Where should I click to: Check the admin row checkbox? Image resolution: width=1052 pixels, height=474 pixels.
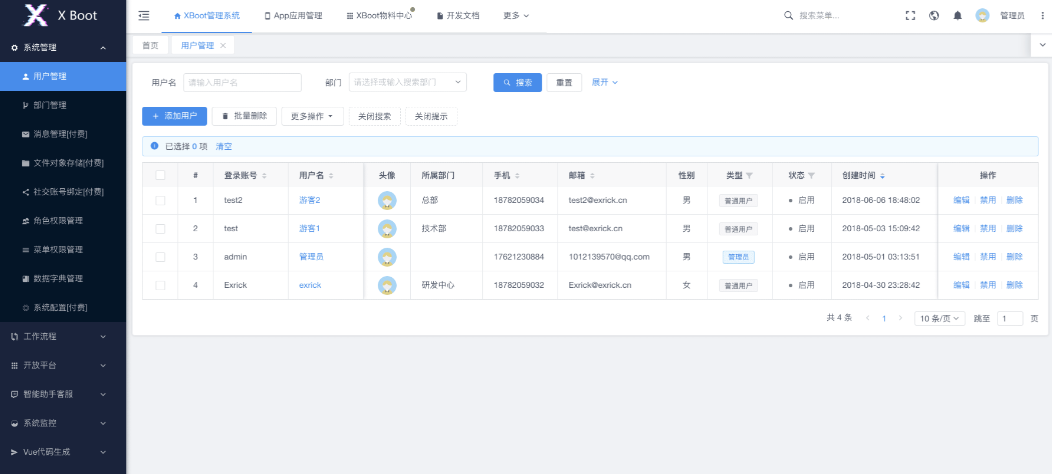tap(160, 257)
